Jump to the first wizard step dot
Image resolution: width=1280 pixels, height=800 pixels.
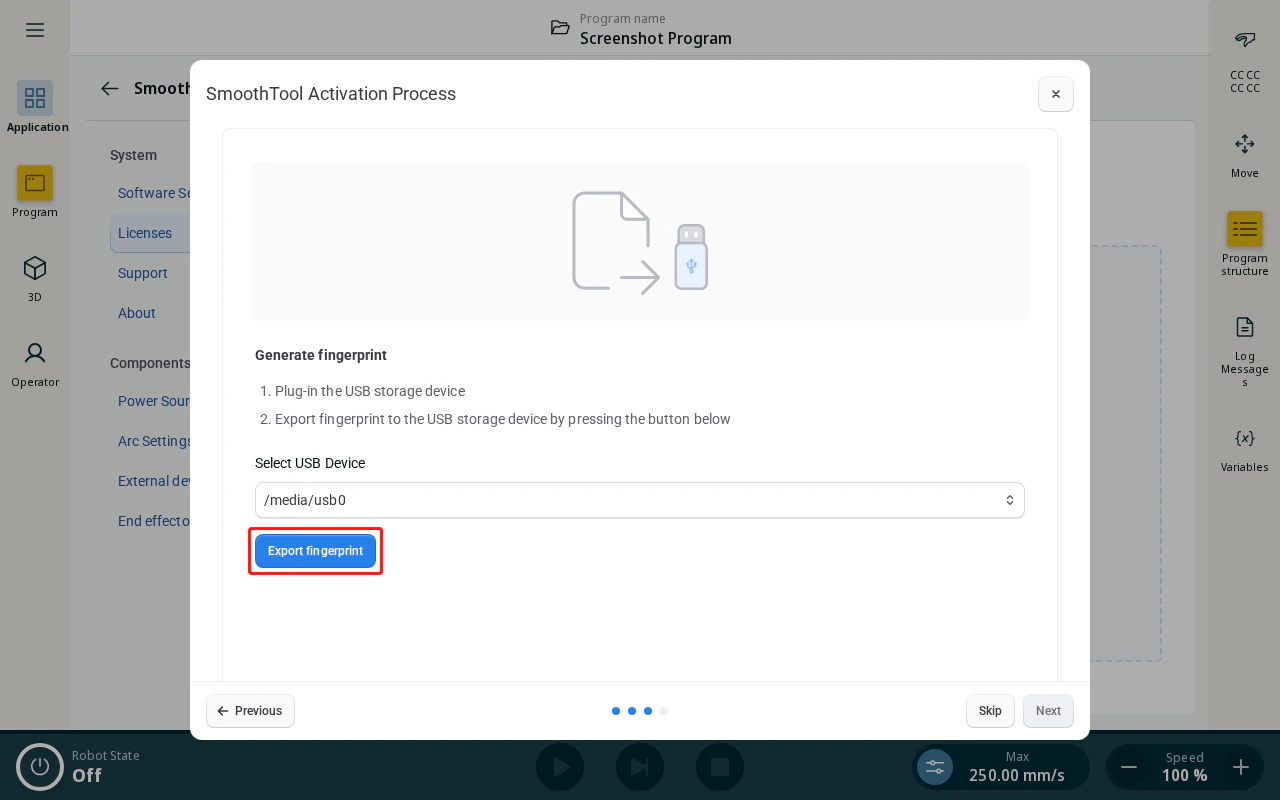point(616,711)
